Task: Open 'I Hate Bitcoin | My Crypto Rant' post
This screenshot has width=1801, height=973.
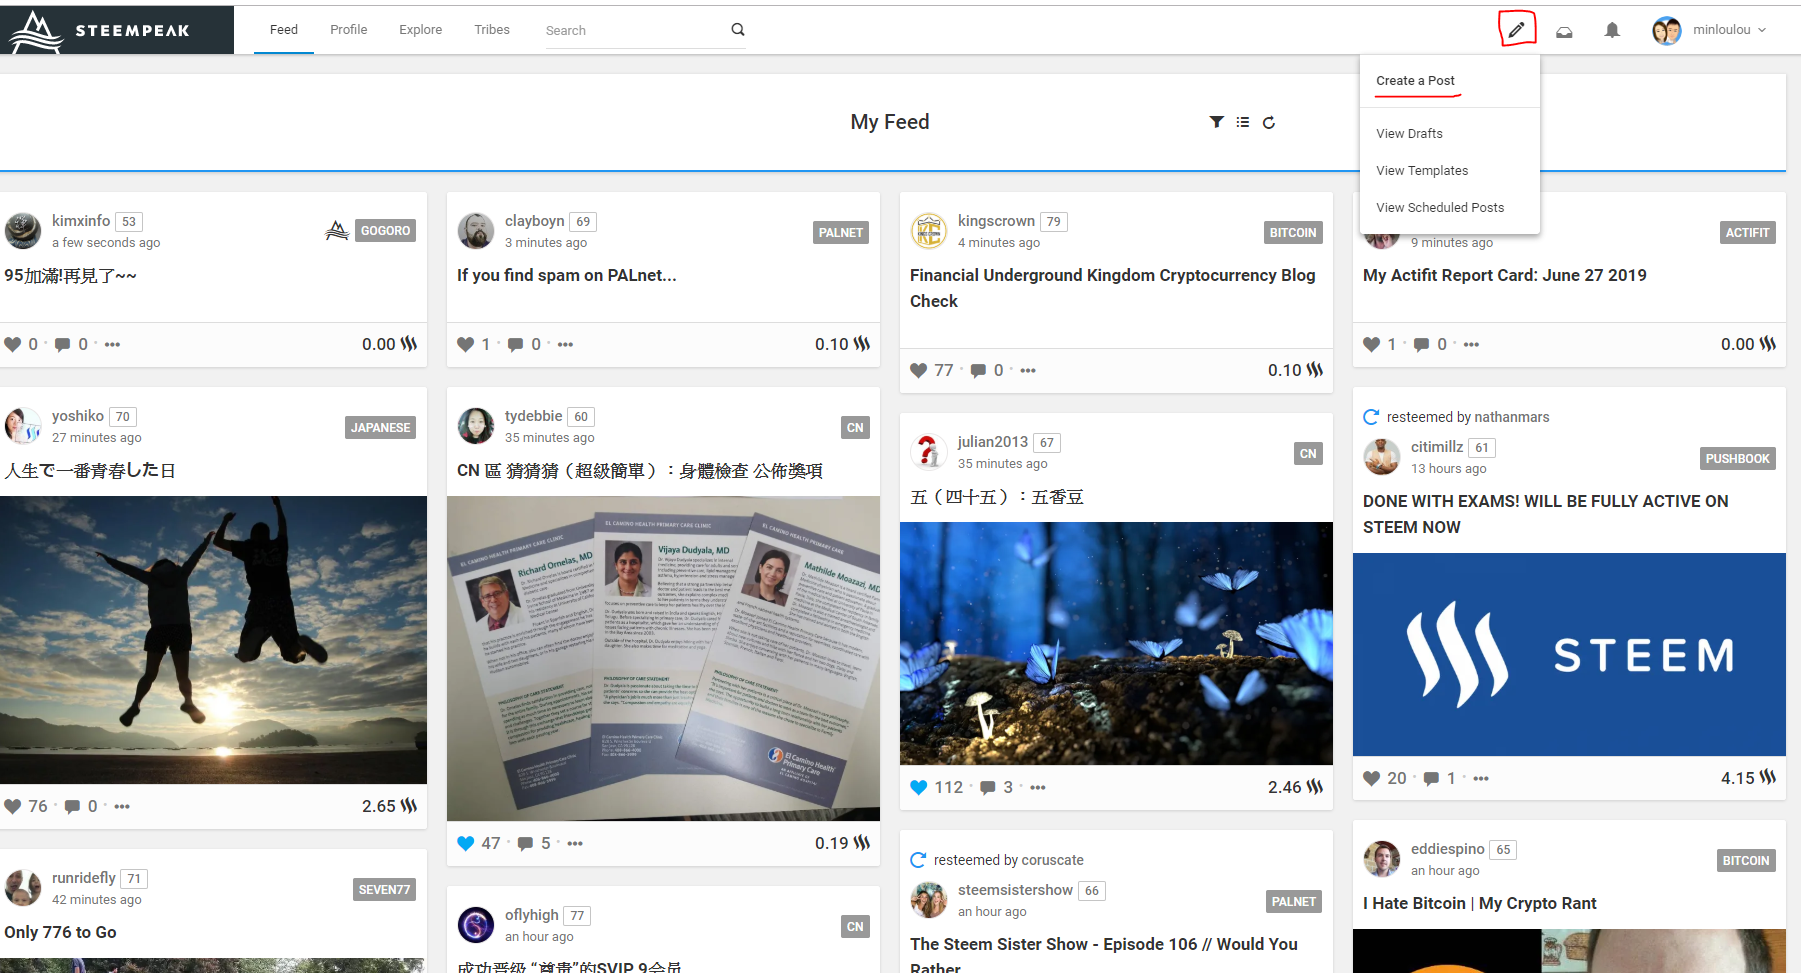Action: tap(1479, 903)
